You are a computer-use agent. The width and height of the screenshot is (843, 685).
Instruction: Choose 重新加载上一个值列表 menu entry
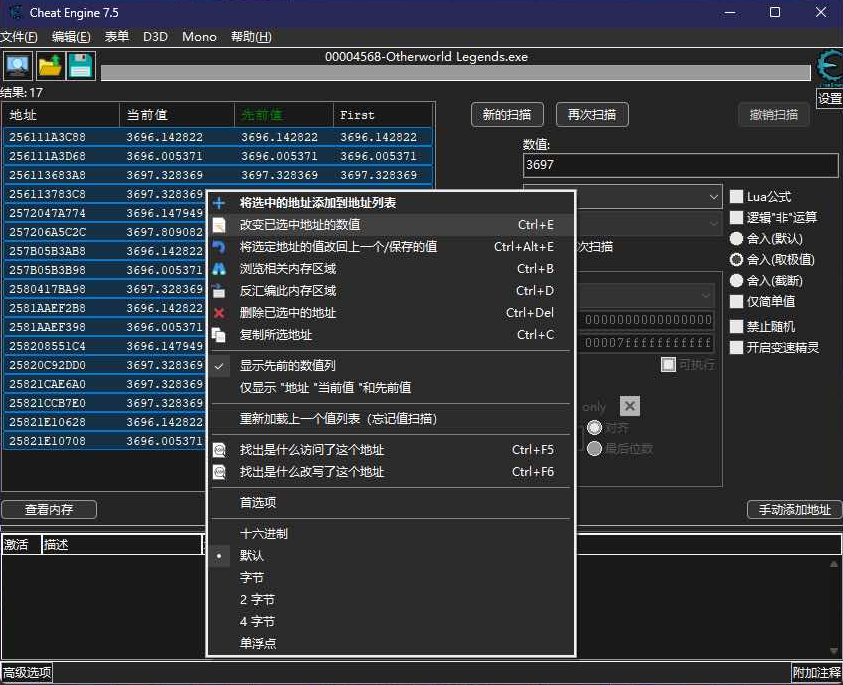(x=391, y=419)
